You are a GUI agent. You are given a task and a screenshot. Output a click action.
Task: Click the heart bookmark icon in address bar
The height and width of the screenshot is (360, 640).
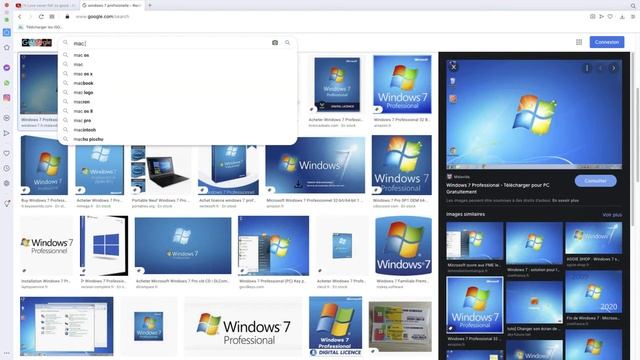pyautogui.click(x=610, y=17)
